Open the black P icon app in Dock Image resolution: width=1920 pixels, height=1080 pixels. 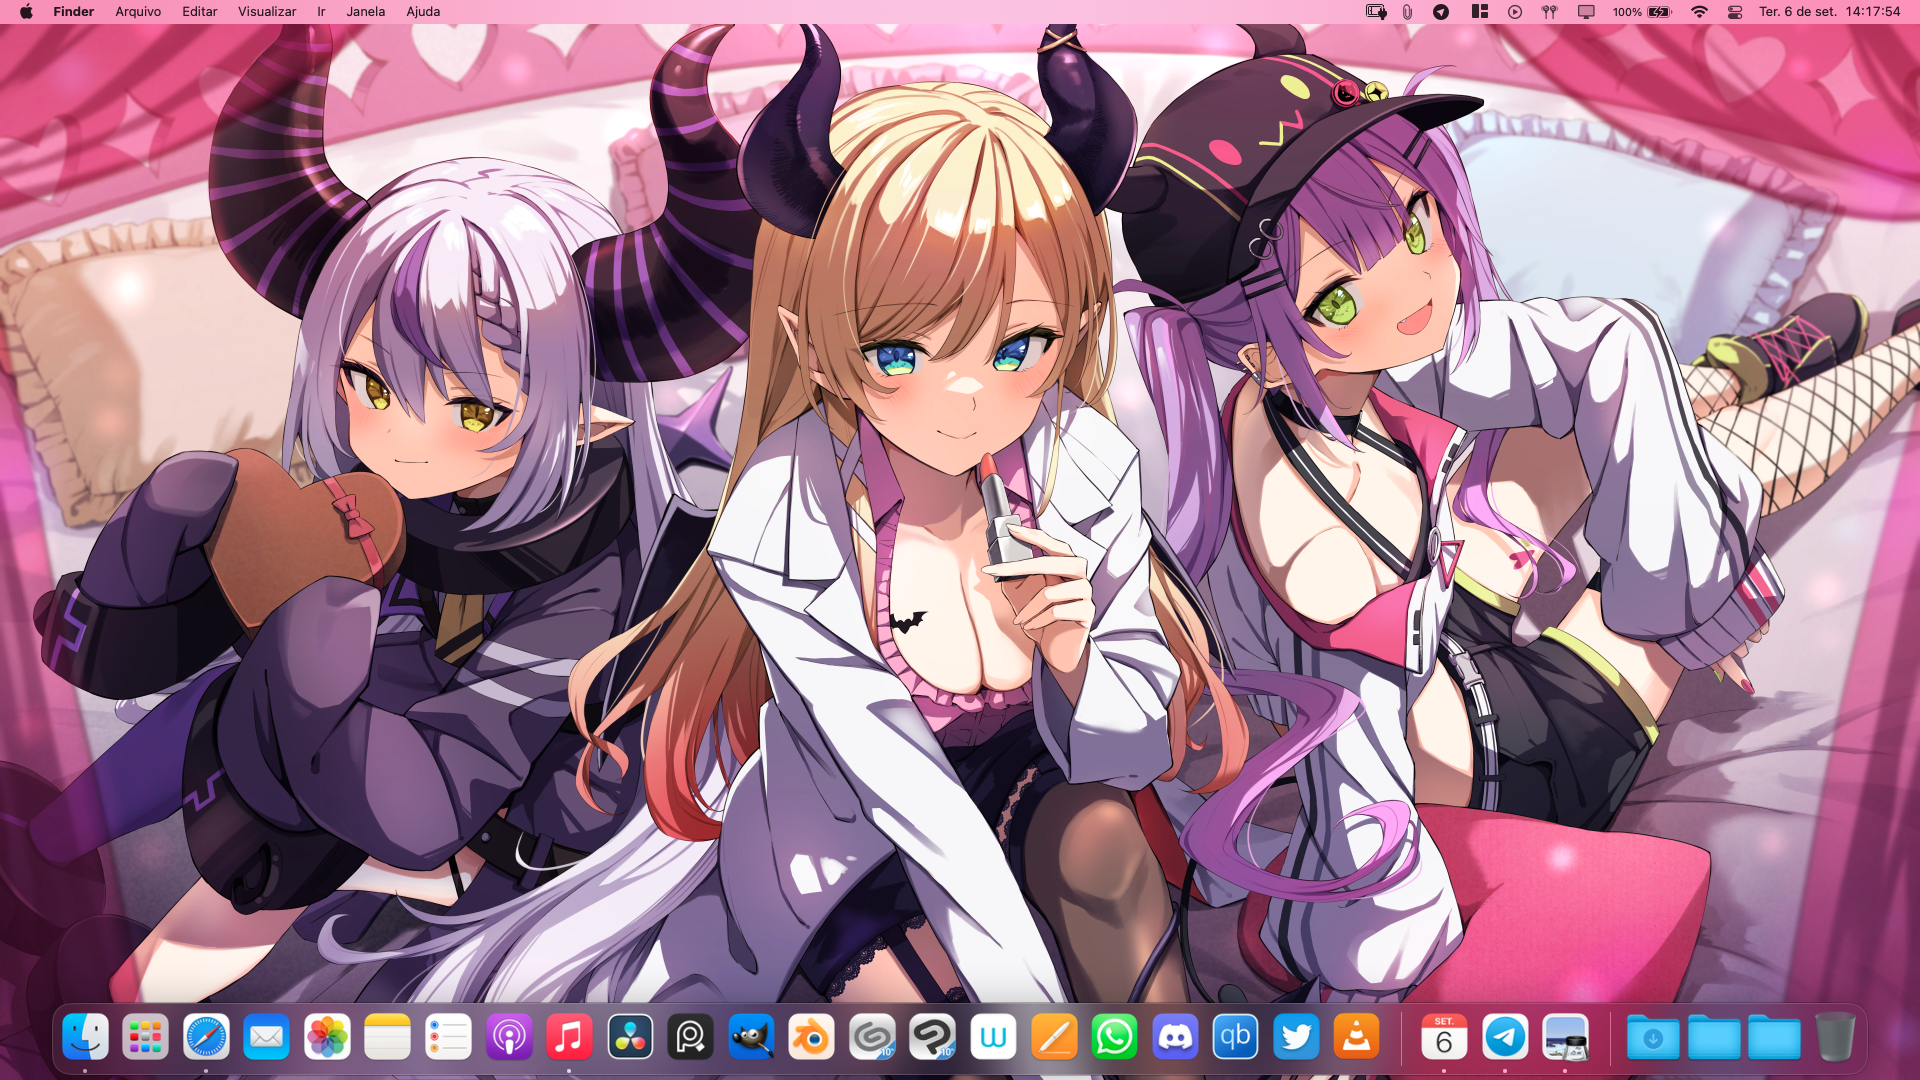tap(690, 1037)
